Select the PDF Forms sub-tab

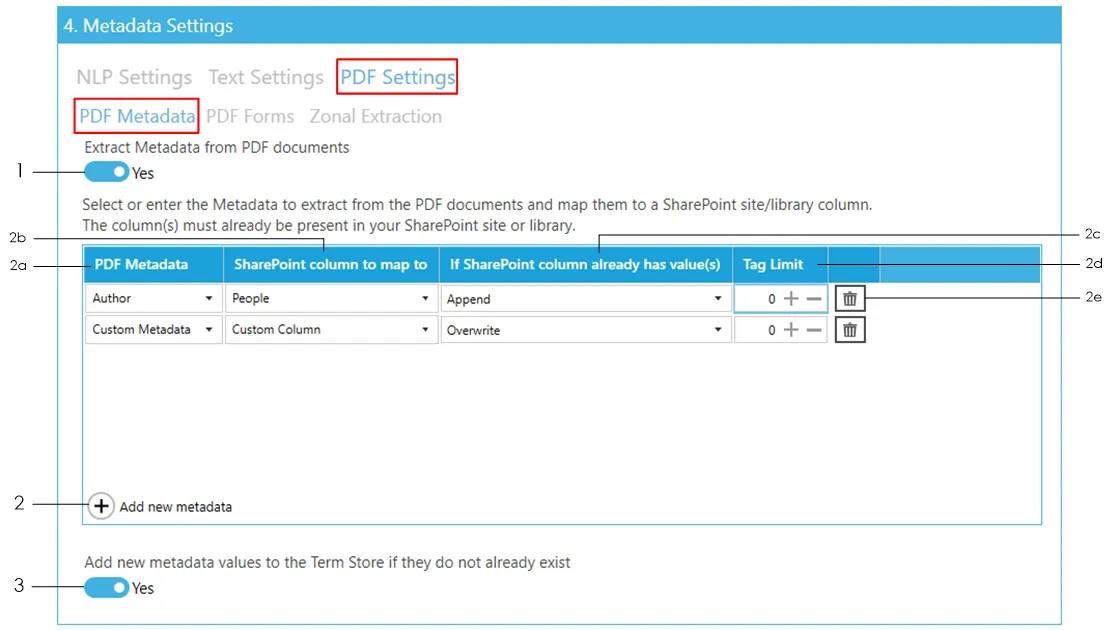(250, 116)
